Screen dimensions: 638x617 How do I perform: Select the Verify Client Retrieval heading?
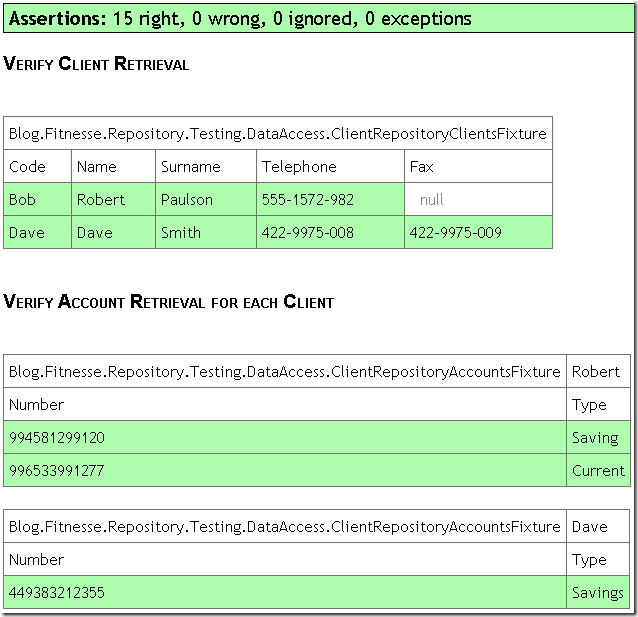point(96,65)
